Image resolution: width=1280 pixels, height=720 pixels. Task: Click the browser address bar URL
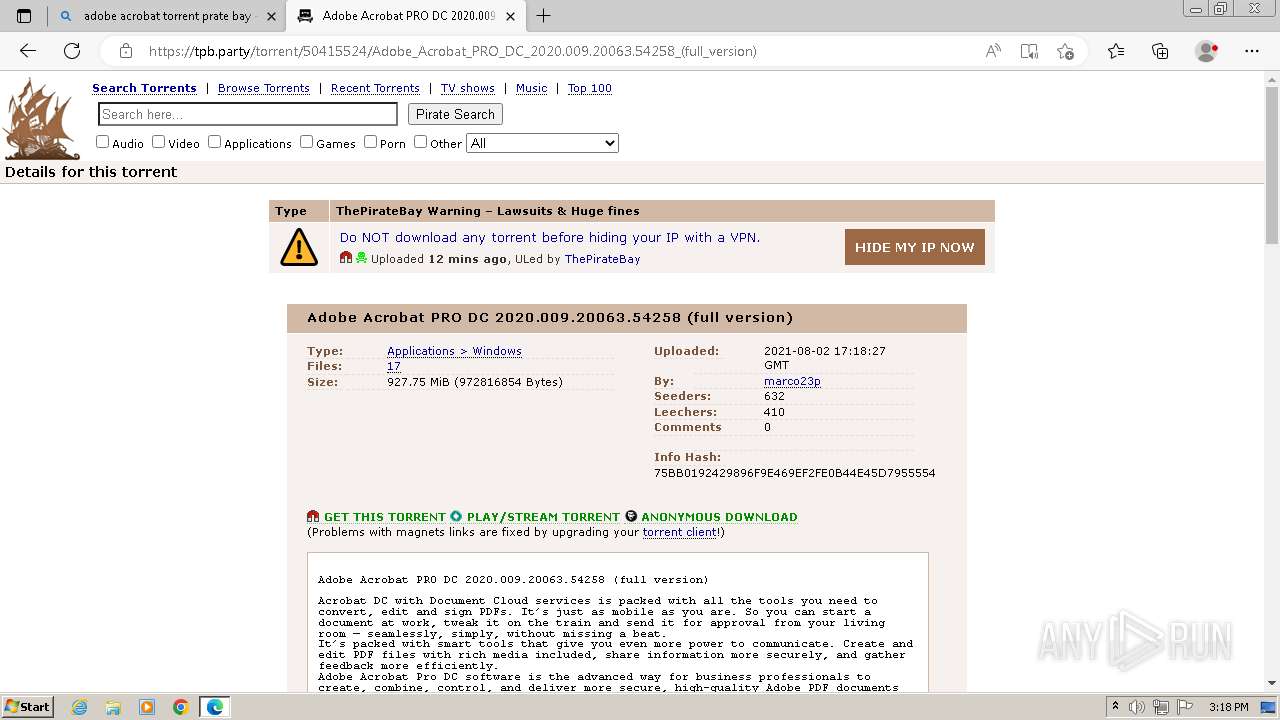pyautogui.click(x=453, y=51)
